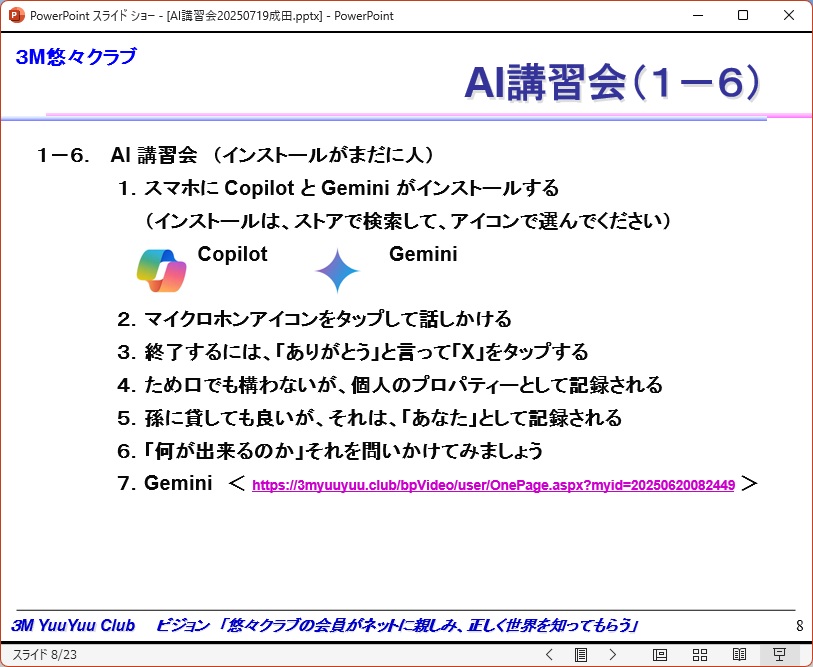This screenshot has width=813, height=667.
Task: Close the slide show window
Action: pyautogui.click(x=789, y=15)
